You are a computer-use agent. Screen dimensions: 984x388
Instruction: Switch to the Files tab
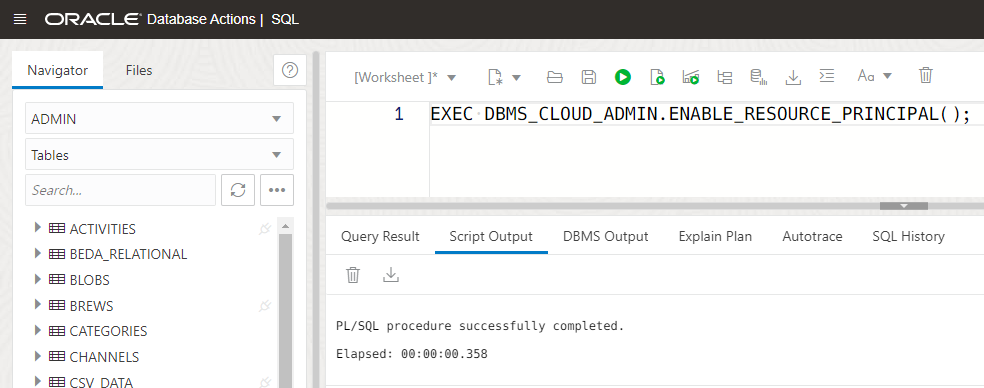coord(139,70)
